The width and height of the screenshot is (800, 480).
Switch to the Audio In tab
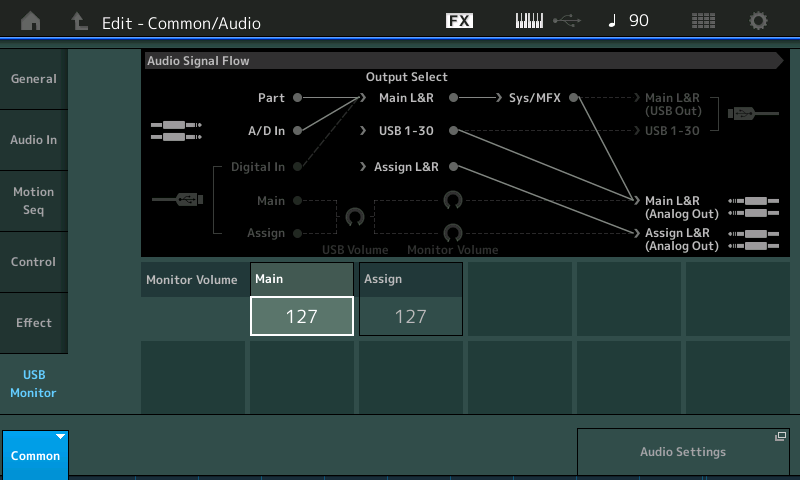34,140
